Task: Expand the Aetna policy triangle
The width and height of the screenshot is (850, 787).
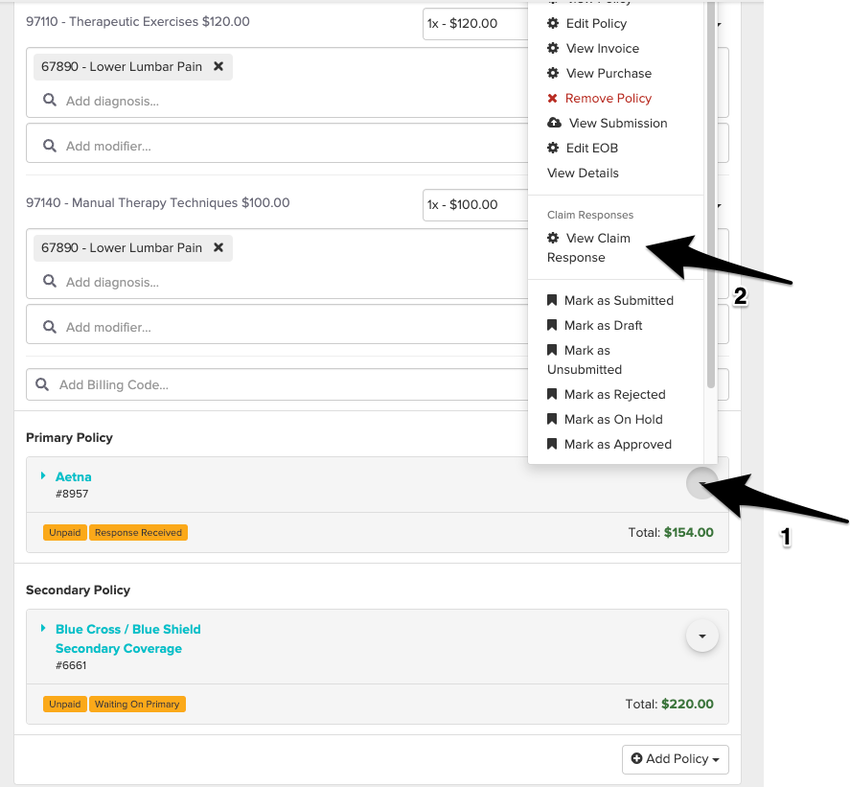Action: coord(43,476)
